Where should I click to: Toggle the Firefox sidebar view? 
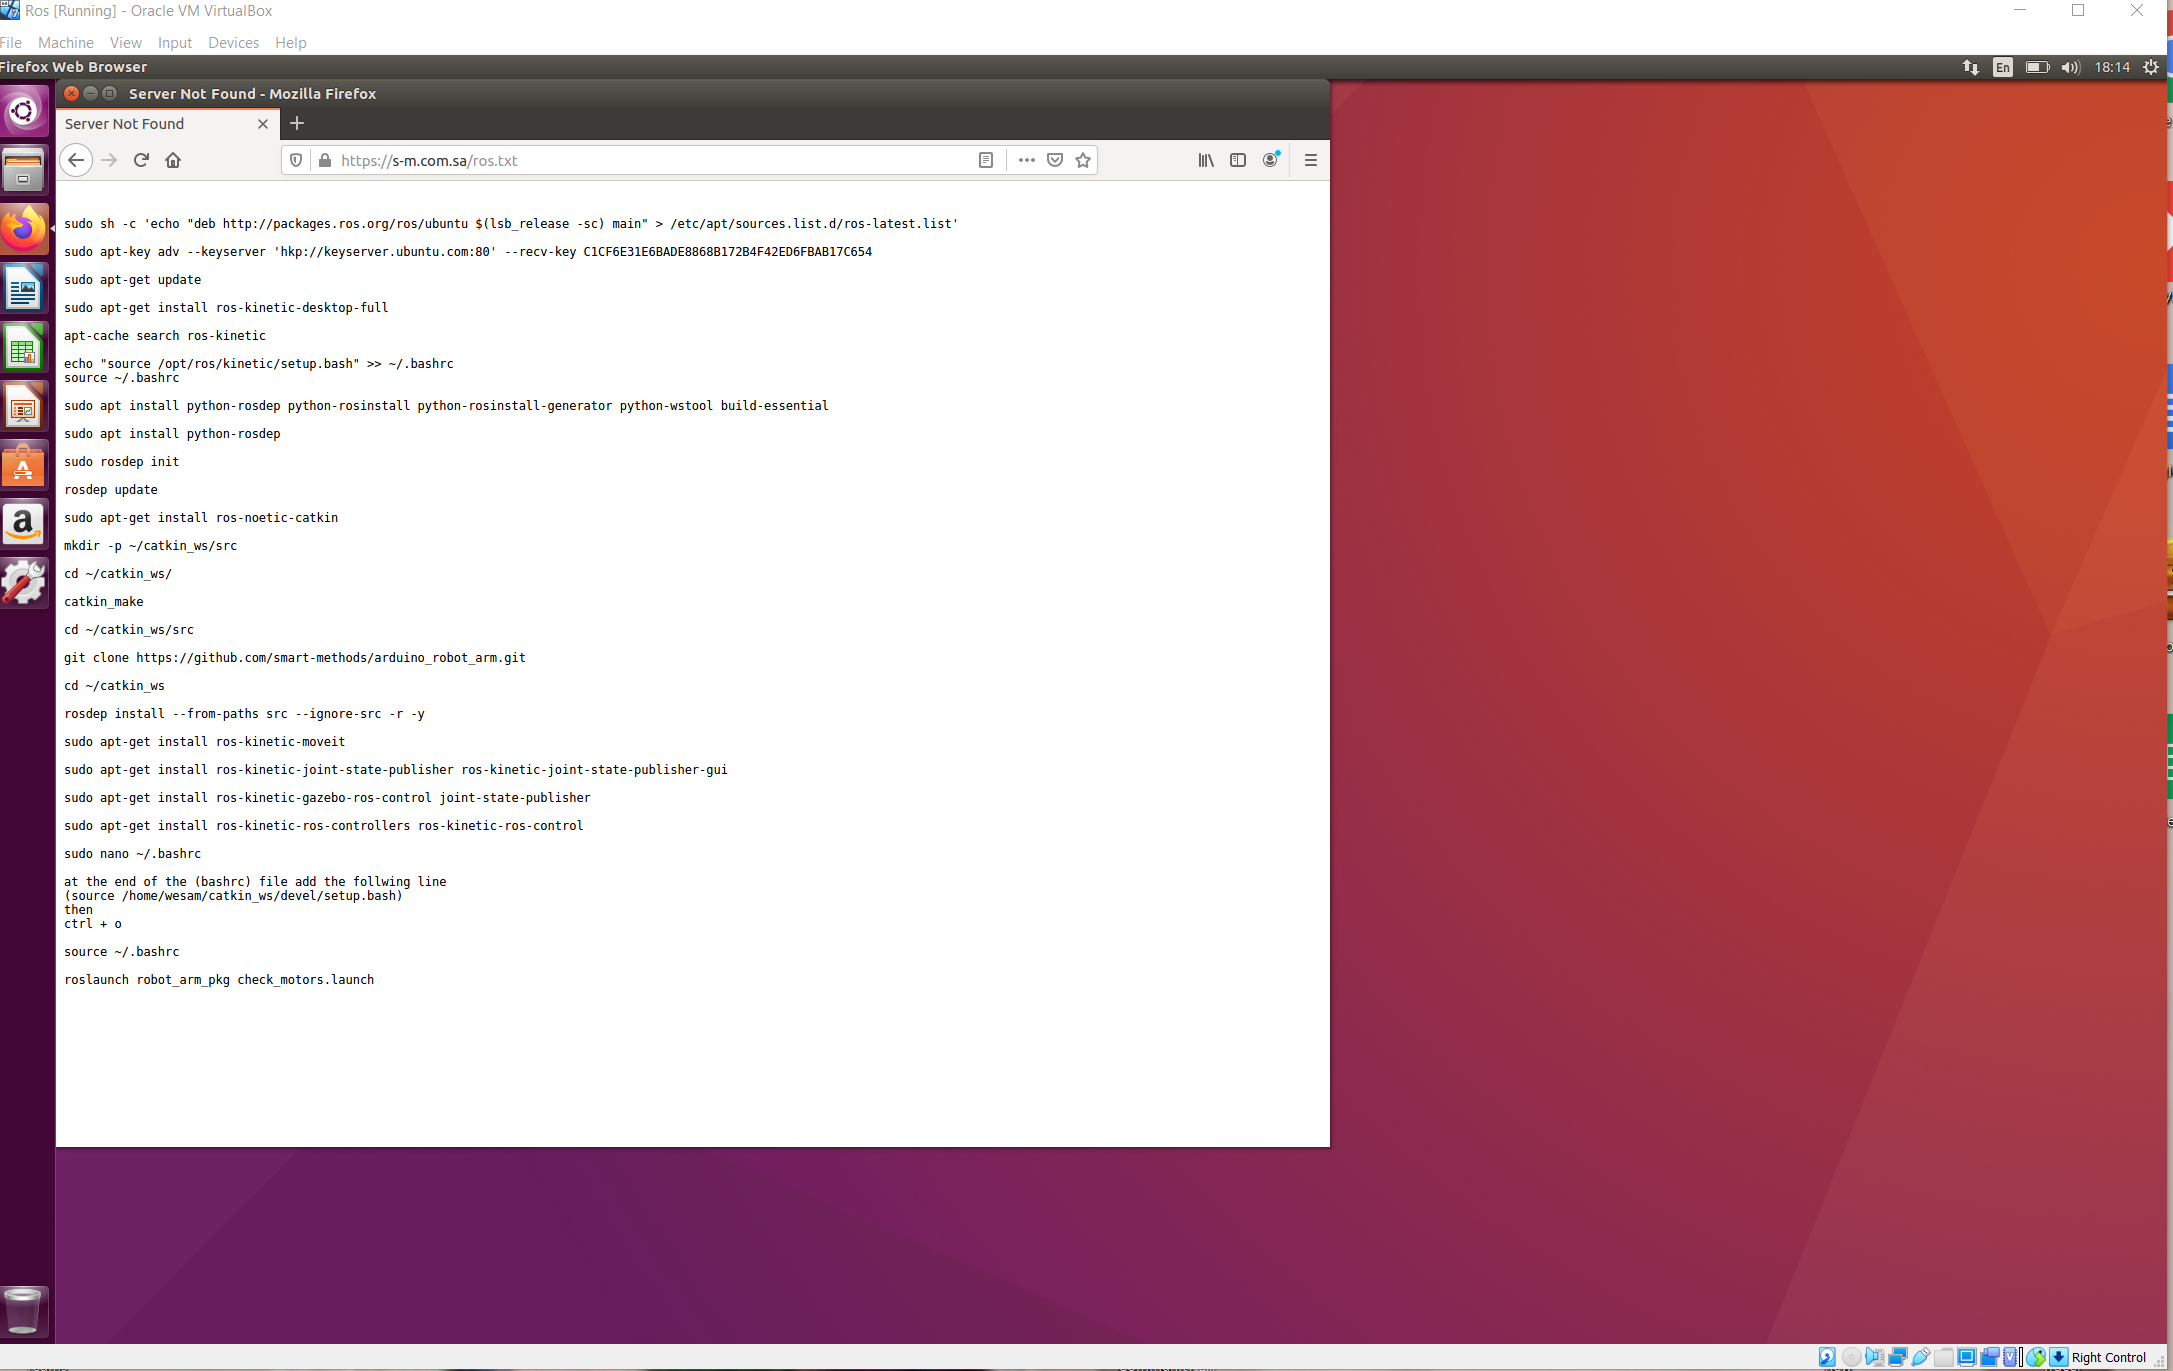pos(1238,160)
